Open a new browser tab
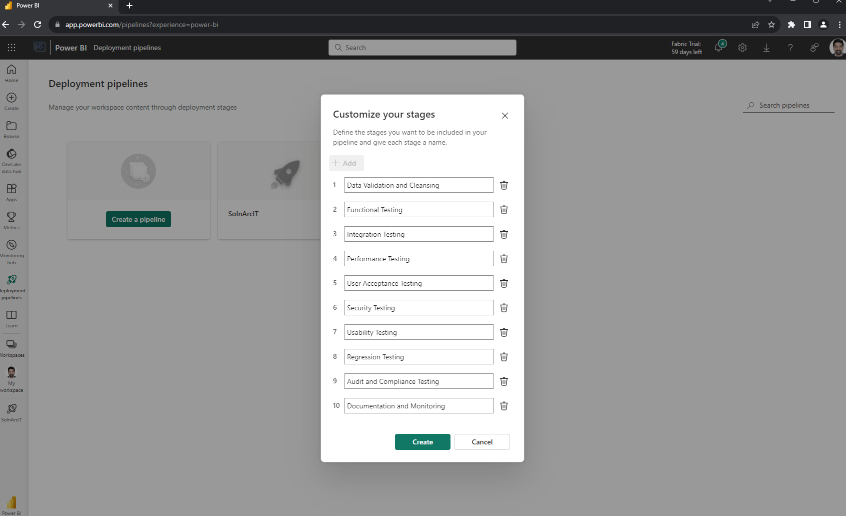The height and width of the screenshot is (516, 846). 129,5
